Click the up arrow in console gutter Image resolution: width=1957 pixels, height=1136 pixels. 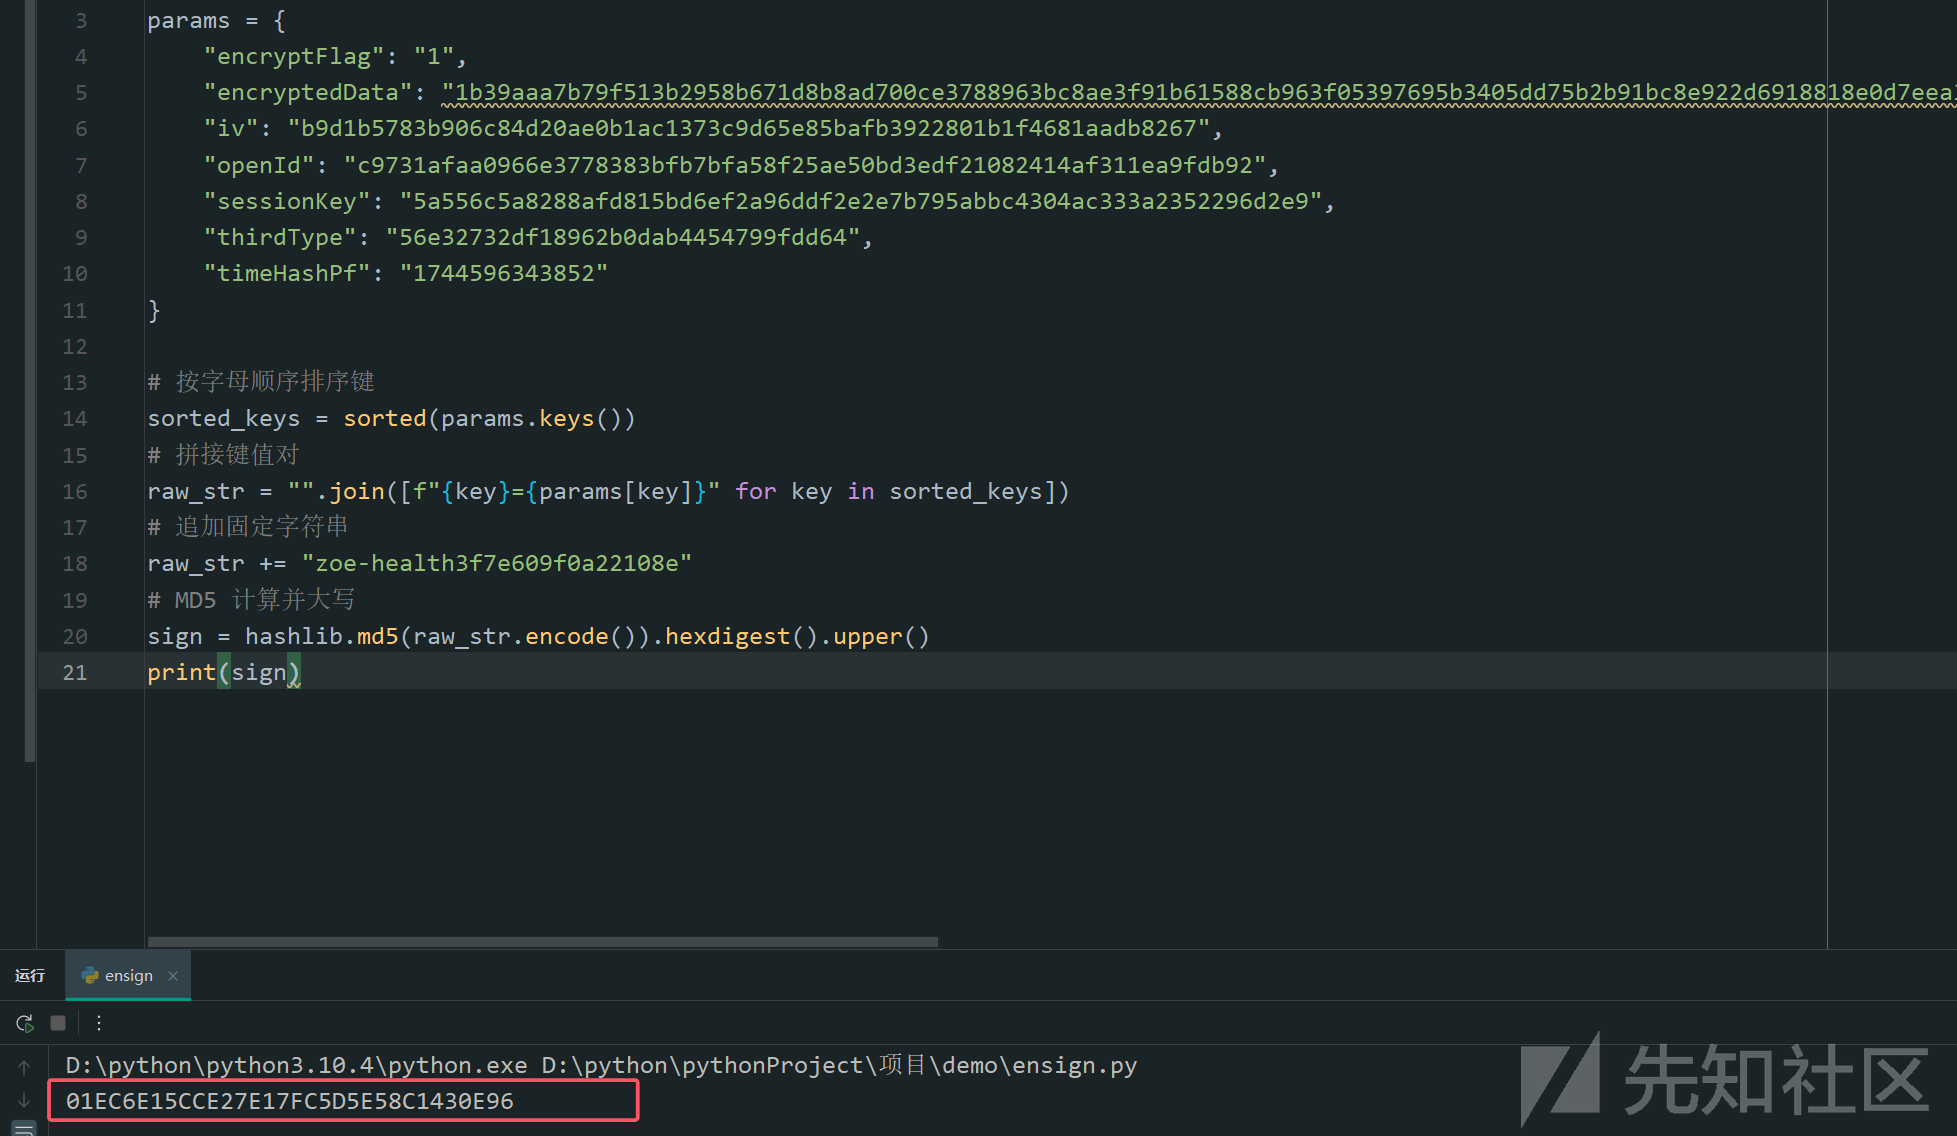pos(24,1067)
